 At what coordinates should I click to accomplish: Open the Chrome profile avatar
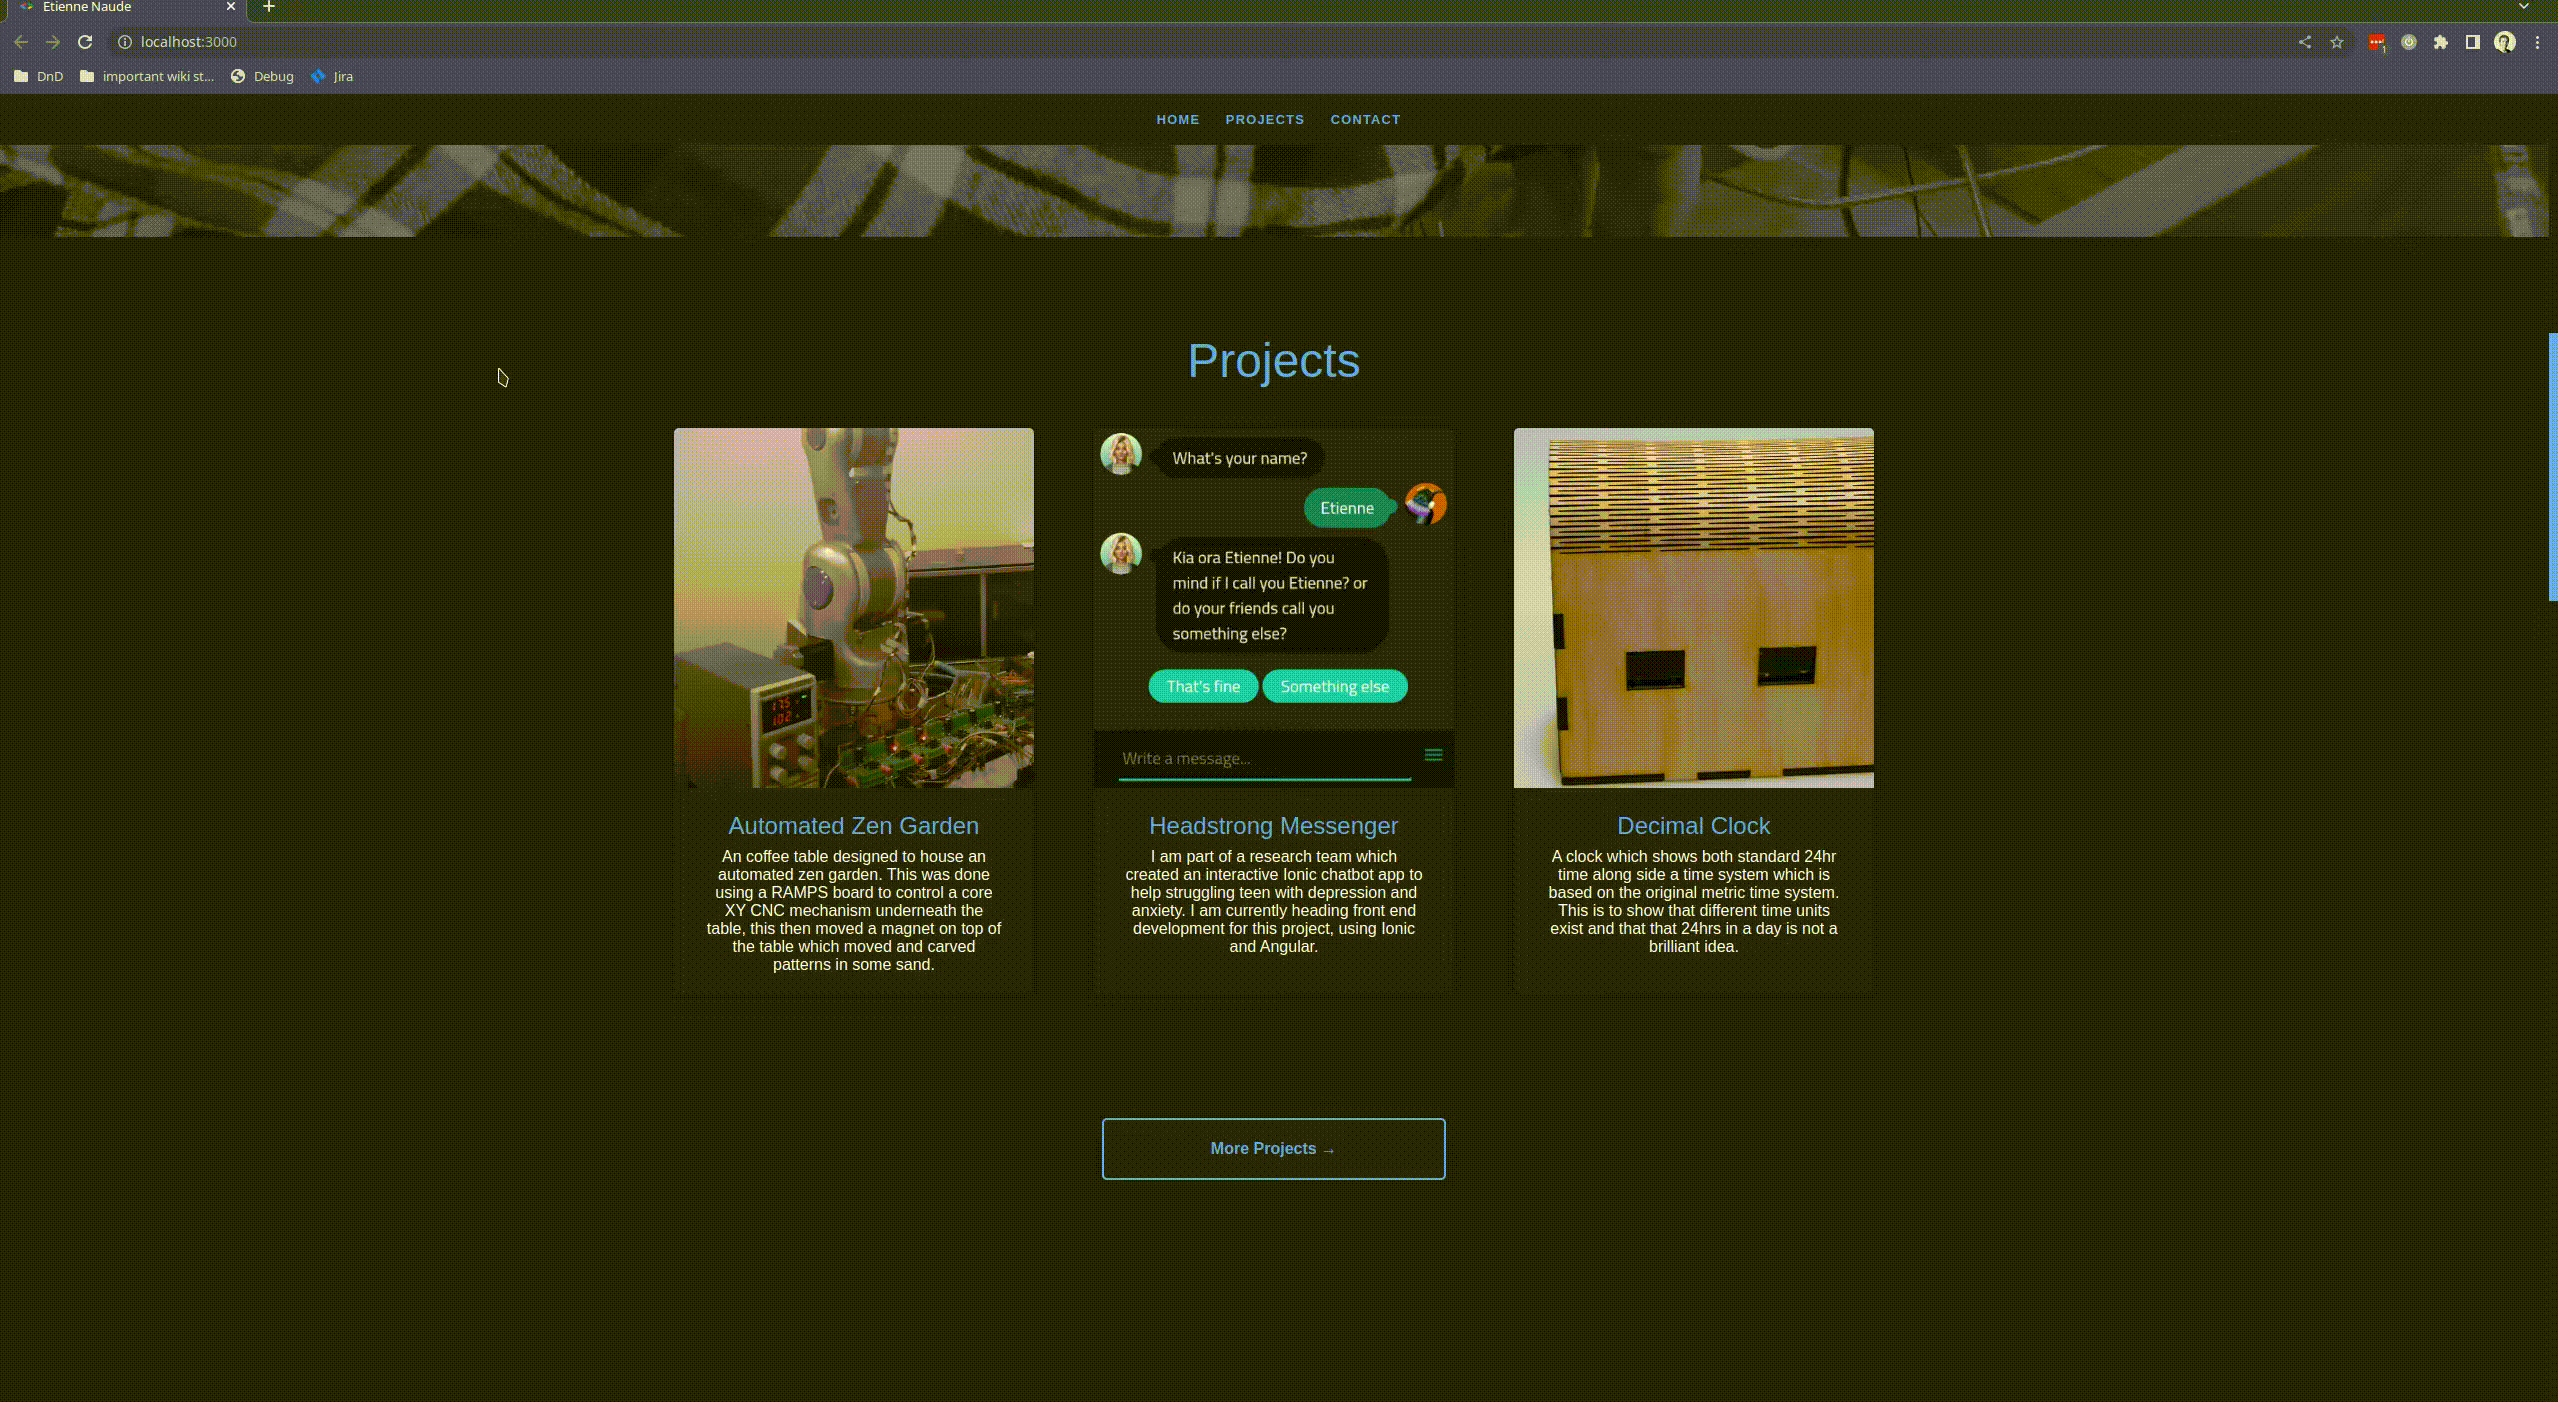pyautogui.click(x=2504, y=42)
